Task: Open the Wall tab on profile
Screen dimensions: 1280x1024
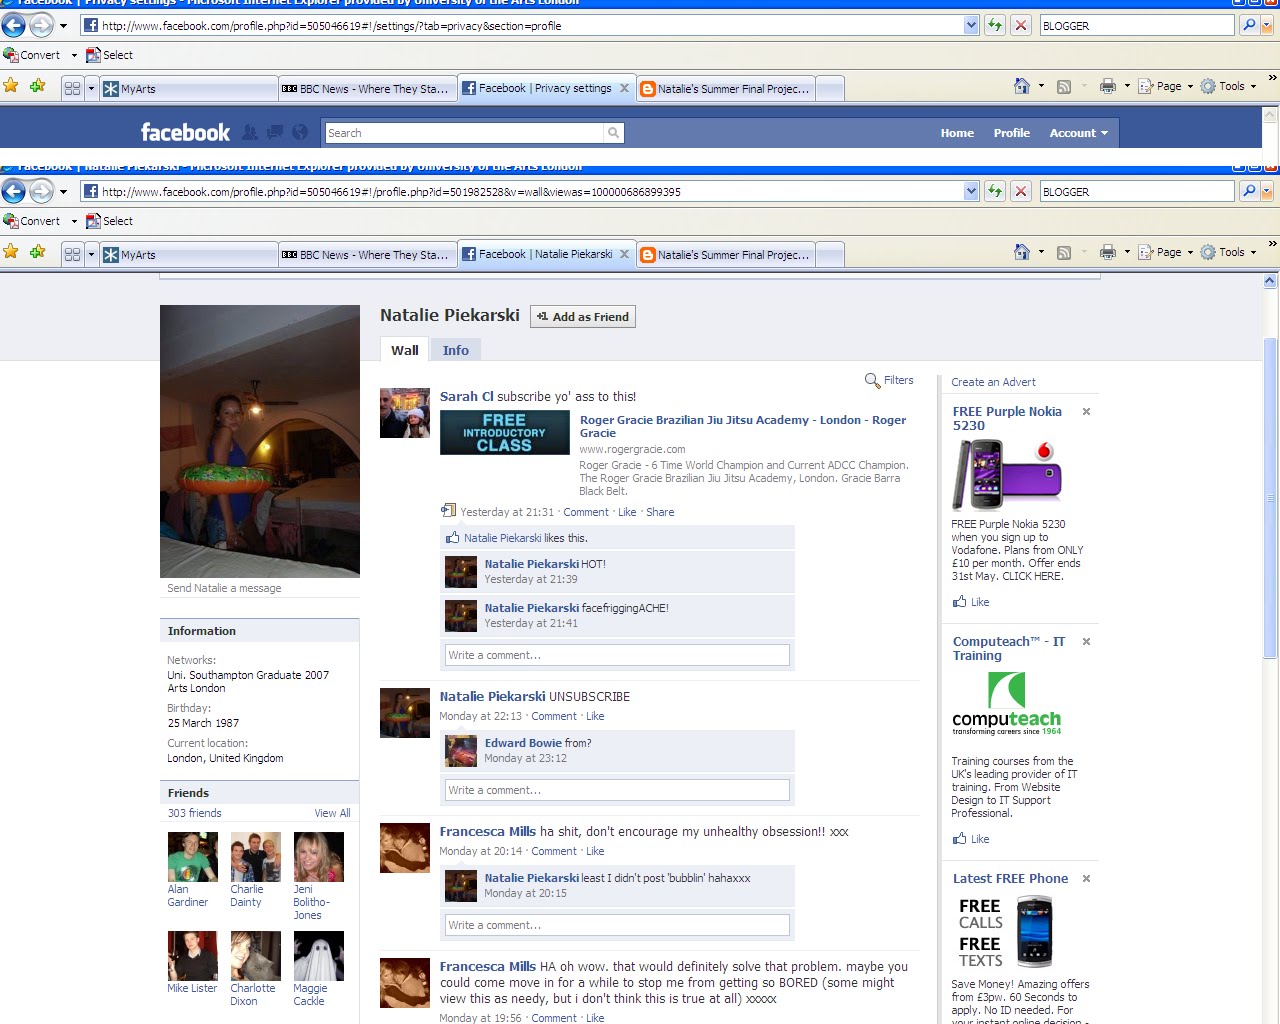Action: coord(405,350)
